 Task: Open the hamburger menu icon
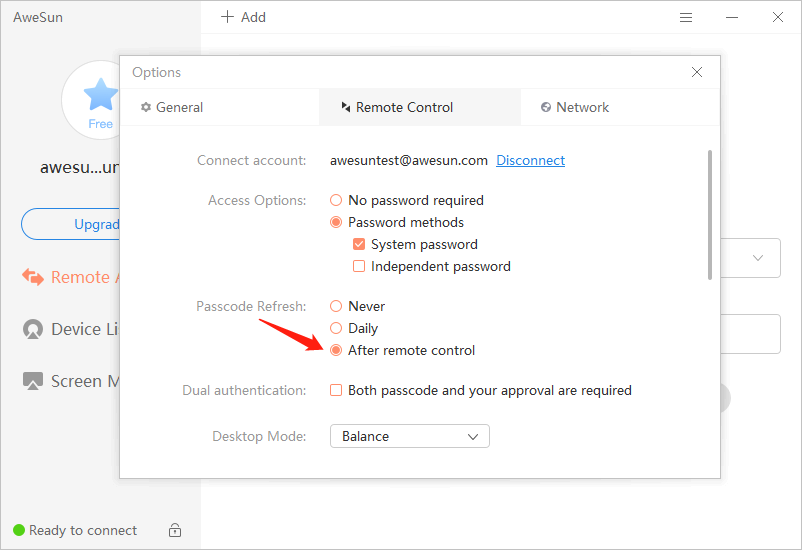point(686,17)
